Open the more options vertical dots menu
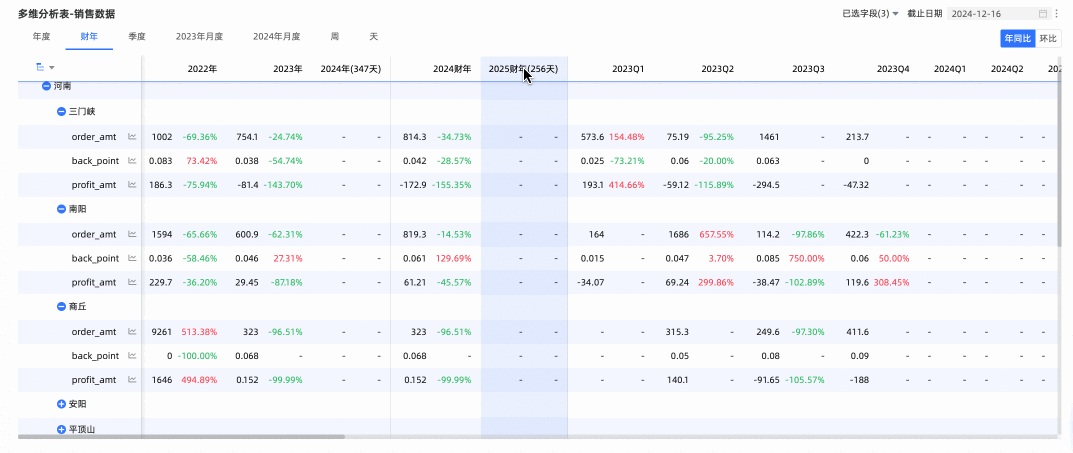 (x=1056, y=14)
